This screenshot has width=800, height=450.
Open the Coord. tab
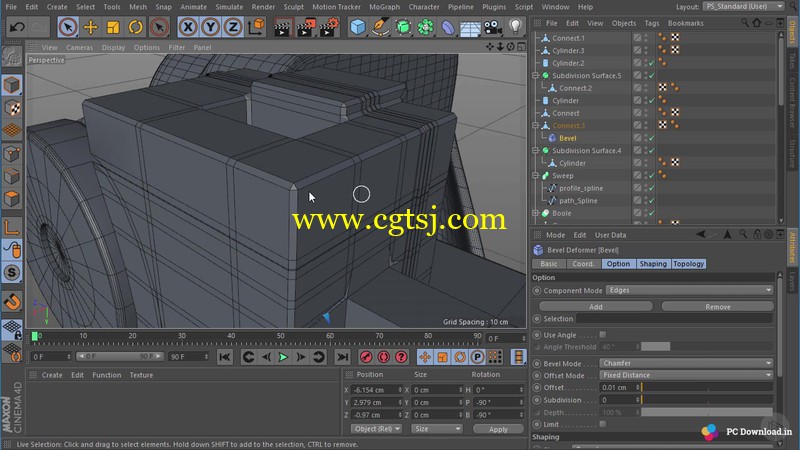click(583, 264)
